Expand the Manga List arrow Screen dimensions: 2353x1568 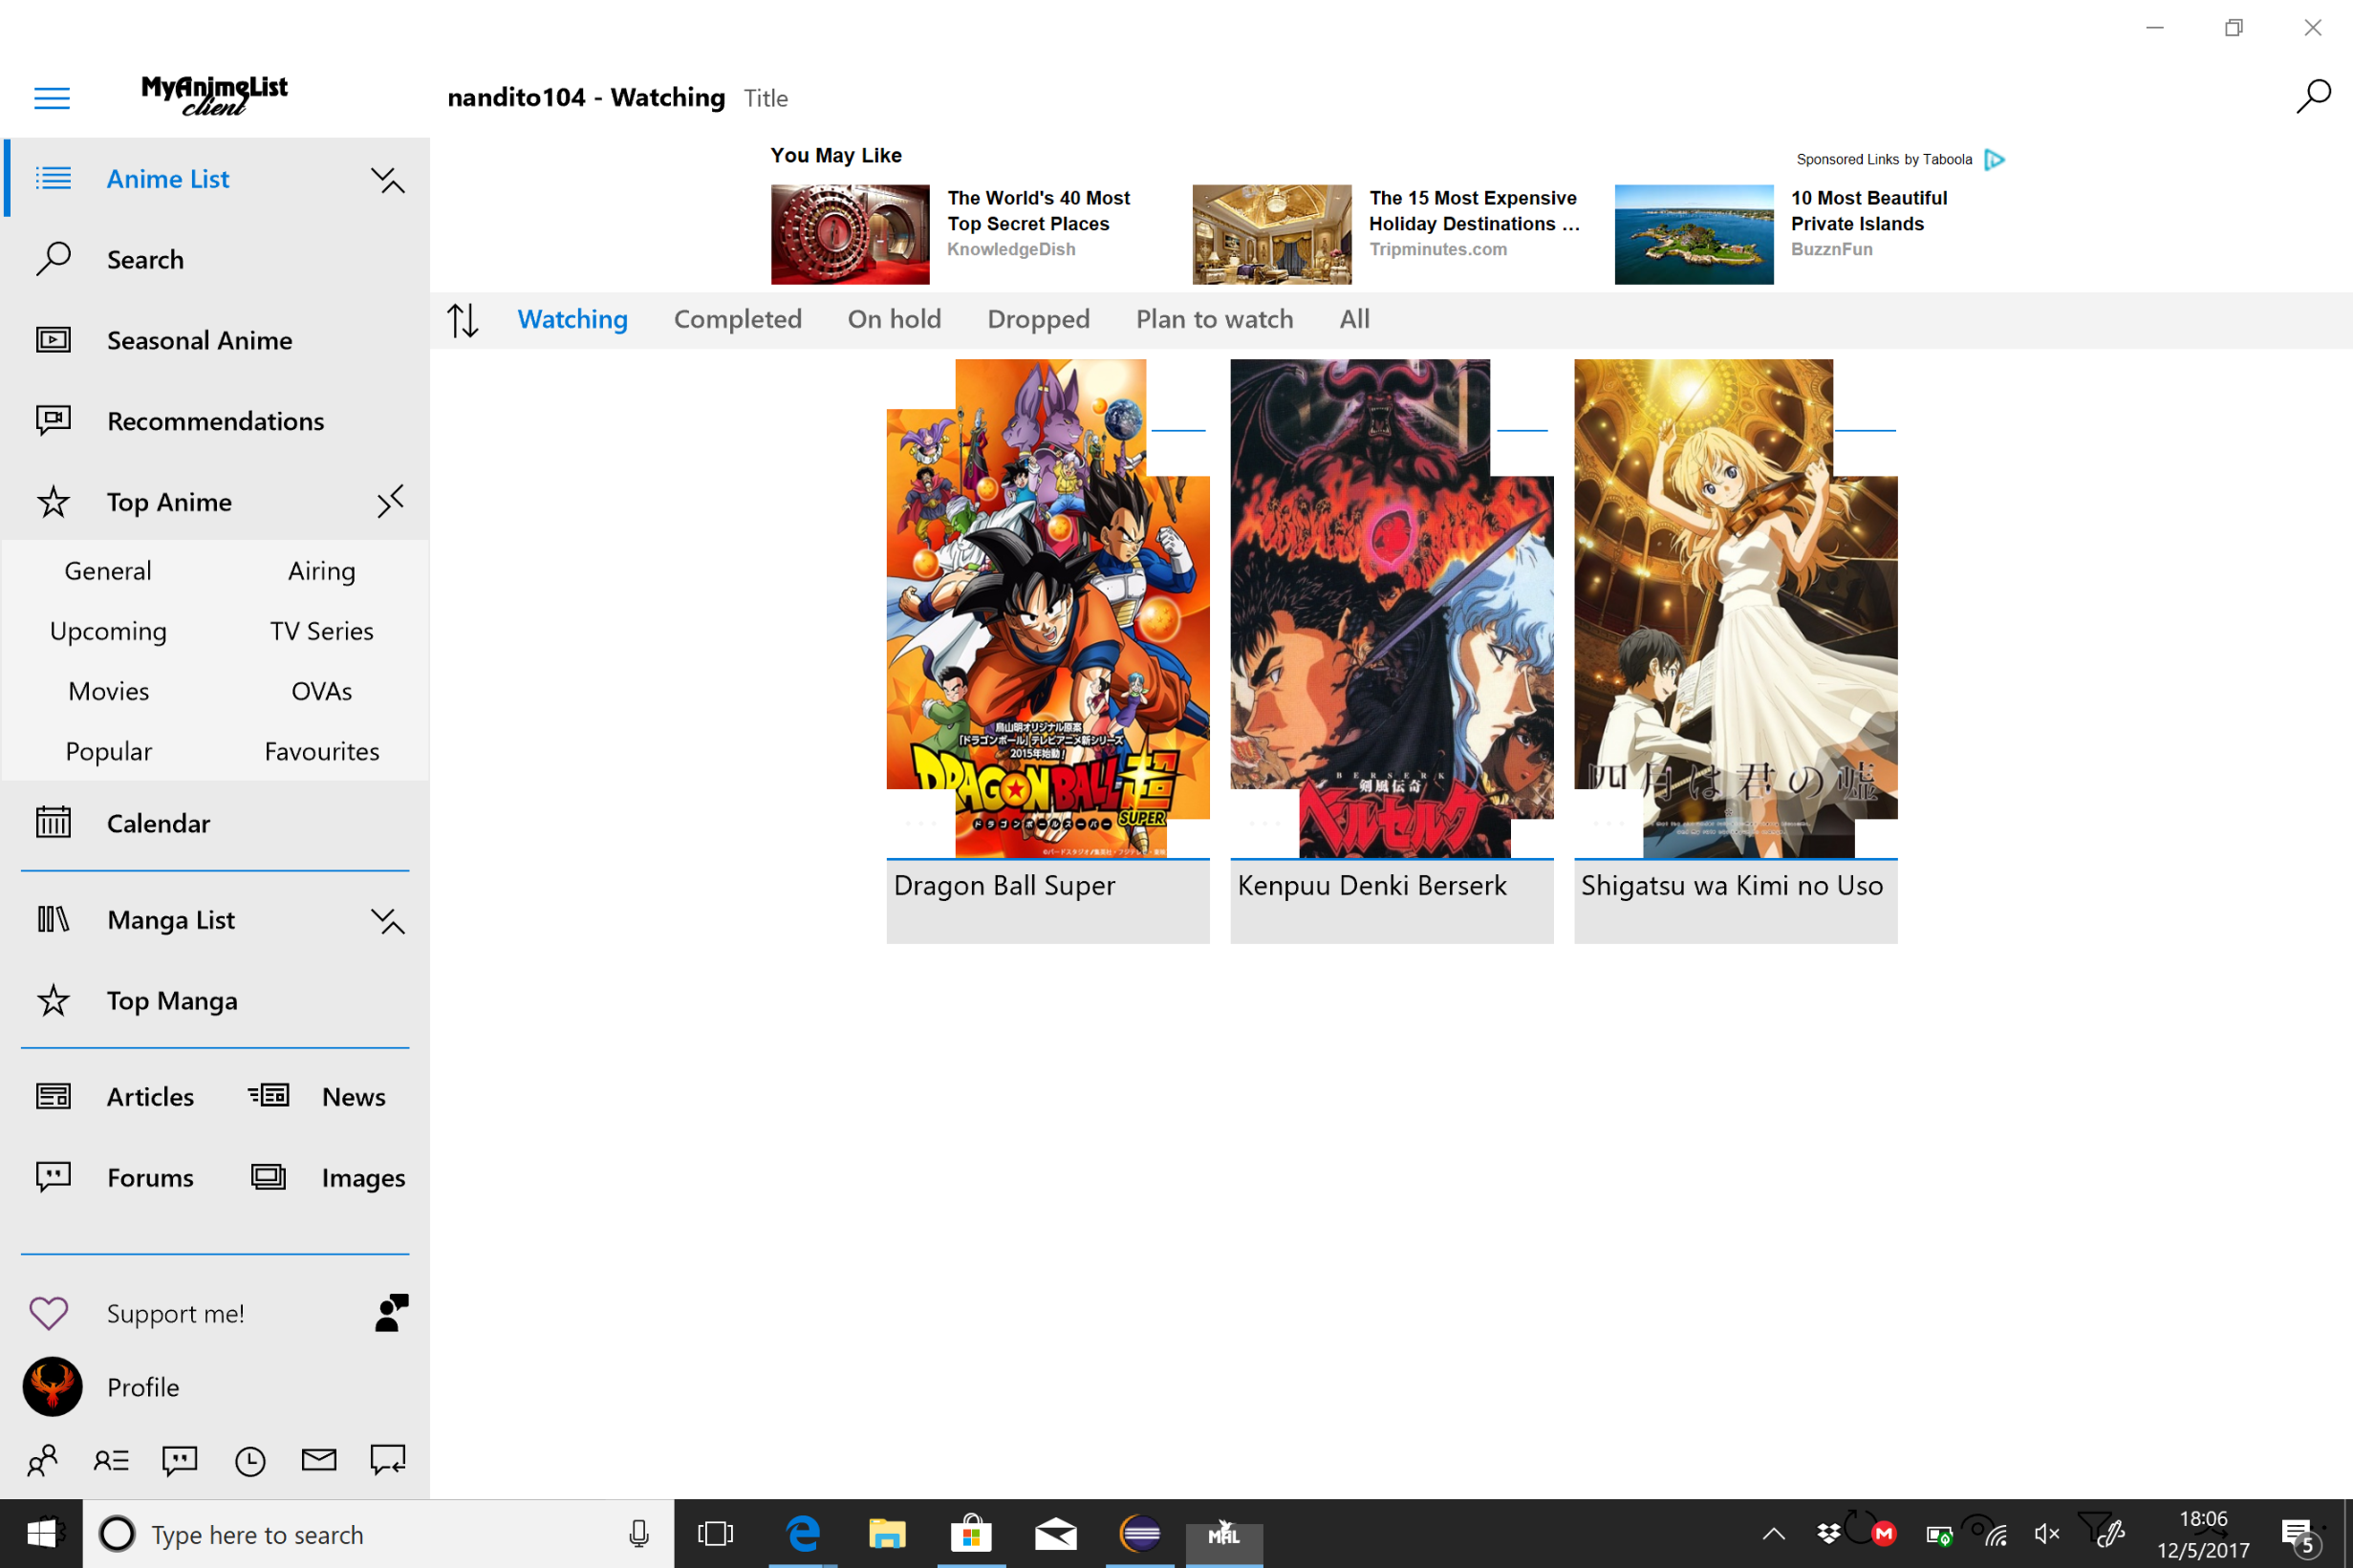point(388,921)
